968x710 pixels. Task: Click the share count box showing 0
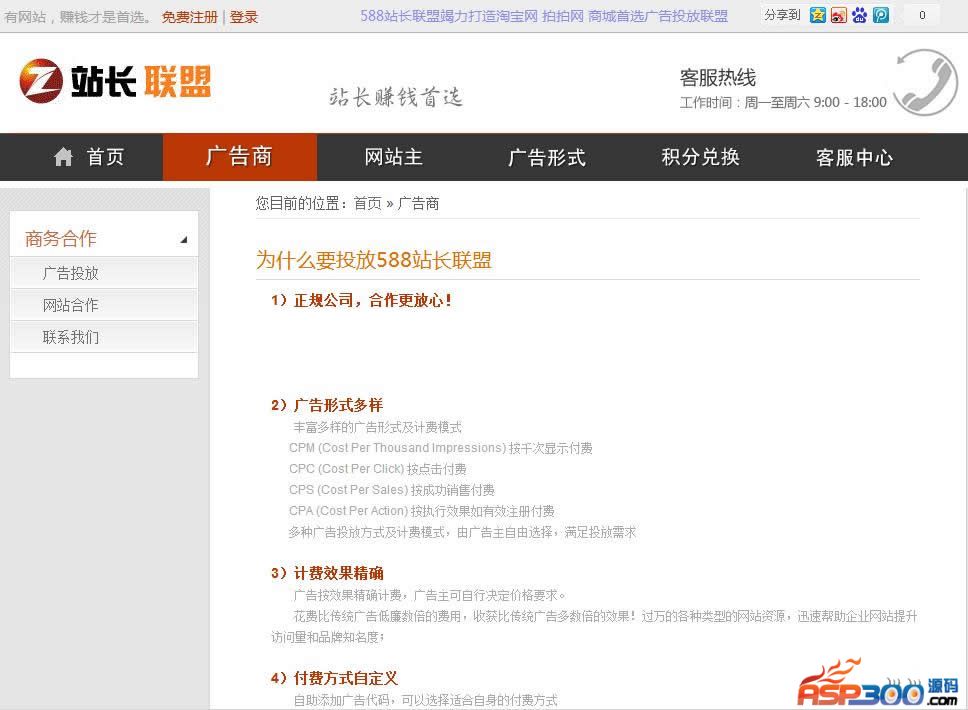(x=922, y=15)
